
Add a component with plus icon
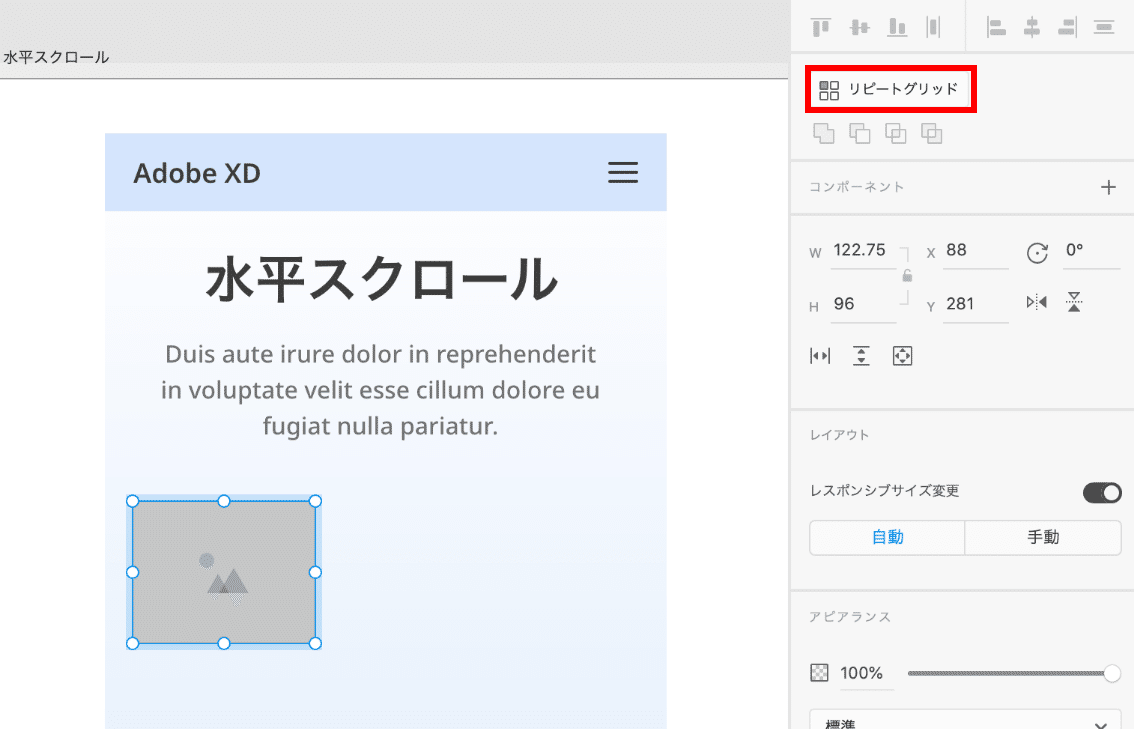tap(1108, 187)
